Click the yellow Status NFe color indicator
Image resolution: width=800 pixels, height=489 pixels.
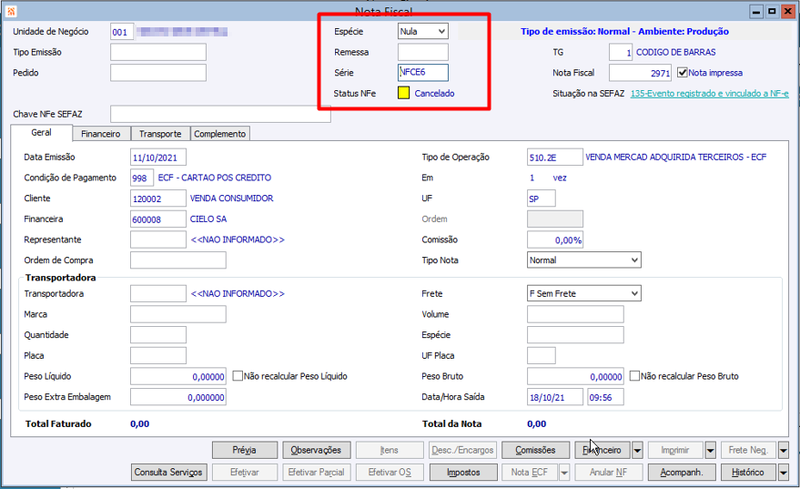click(x=404, y=93)
